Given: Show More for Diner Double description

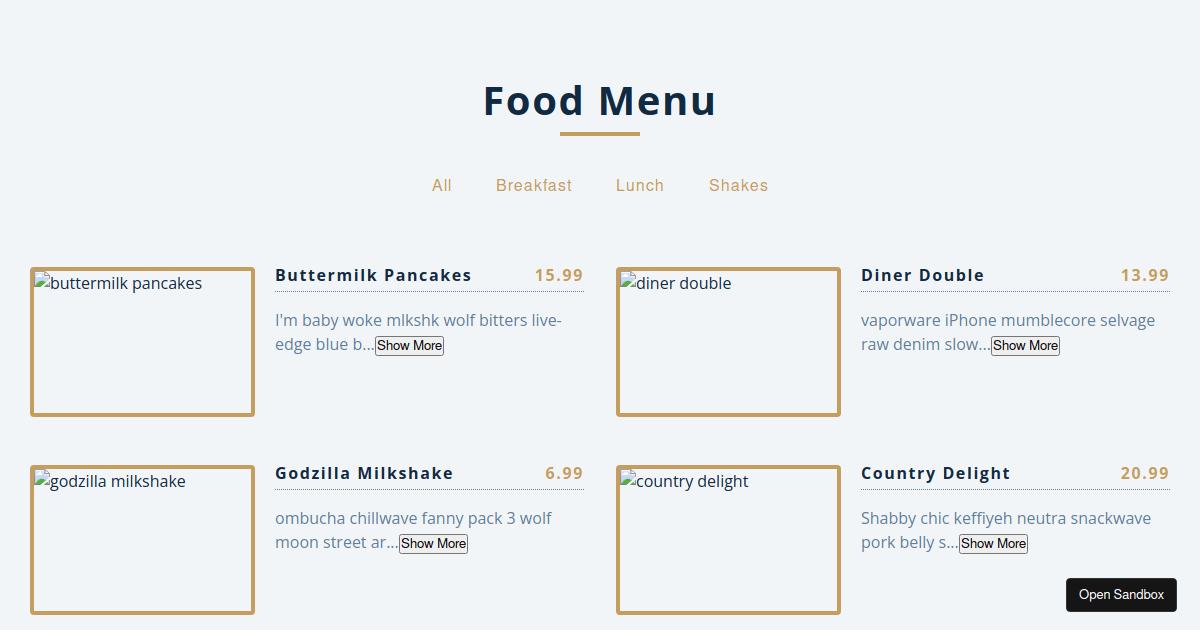Looking at the screenshot, I should [1025, 345].
